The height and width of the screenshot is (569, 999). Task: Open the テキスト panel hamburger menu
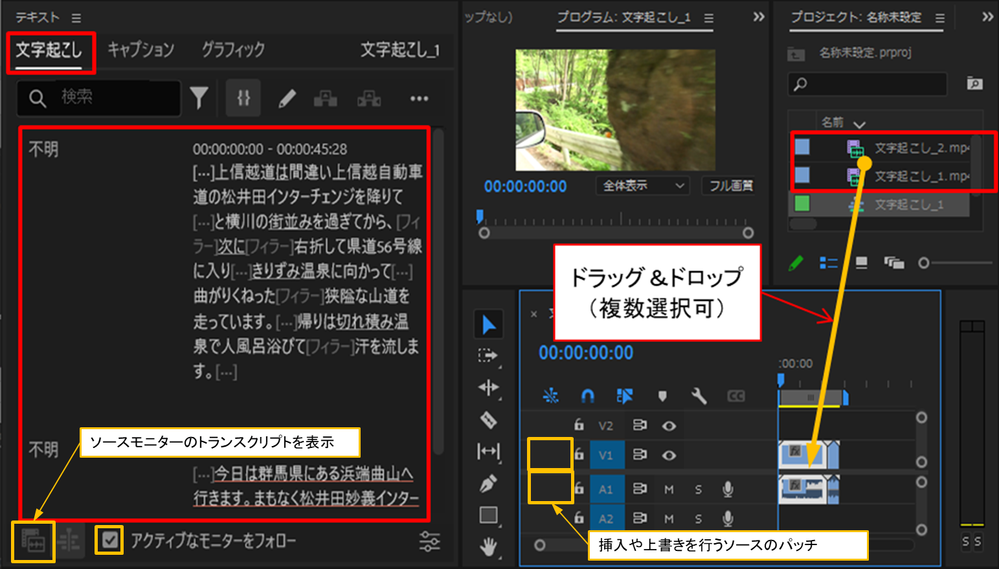[x=76, y=18]
